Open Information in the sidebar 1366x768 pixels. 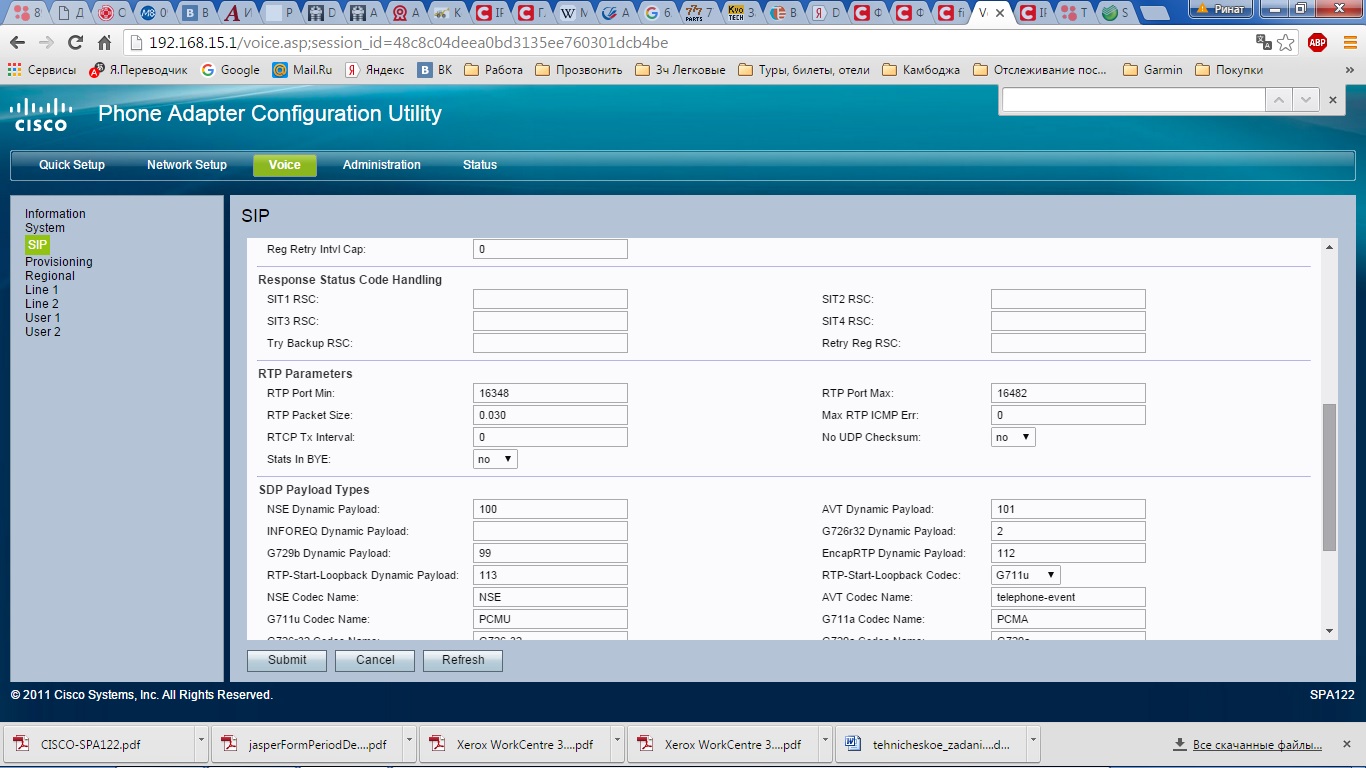tap(55, 214)
